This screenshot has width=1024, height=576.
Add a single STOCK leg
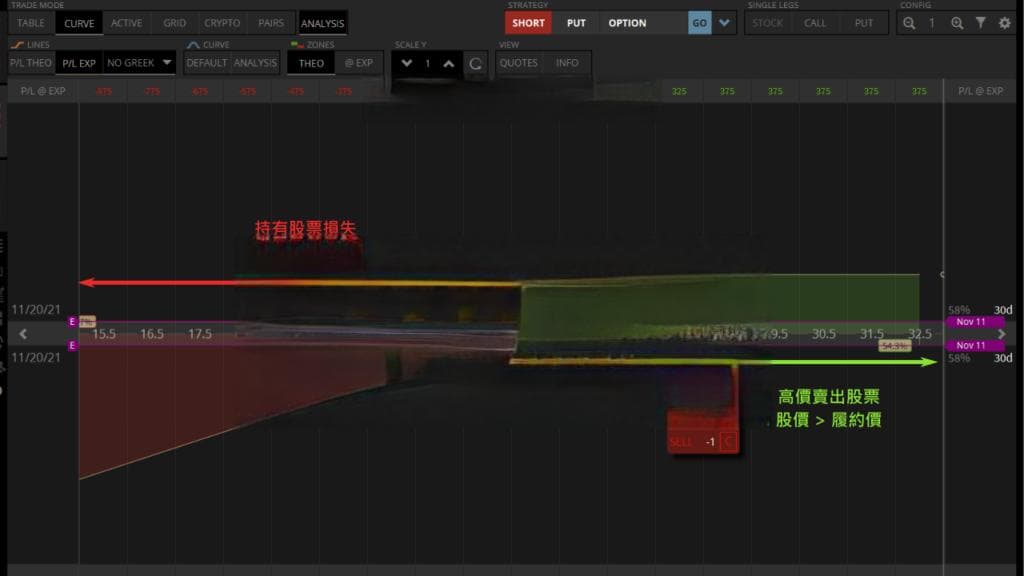point(767,23)
